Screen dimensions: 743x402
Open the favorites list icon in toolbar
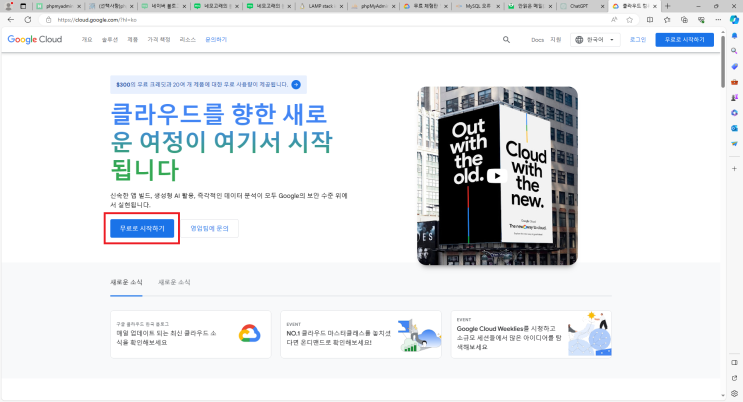point(667,20)
